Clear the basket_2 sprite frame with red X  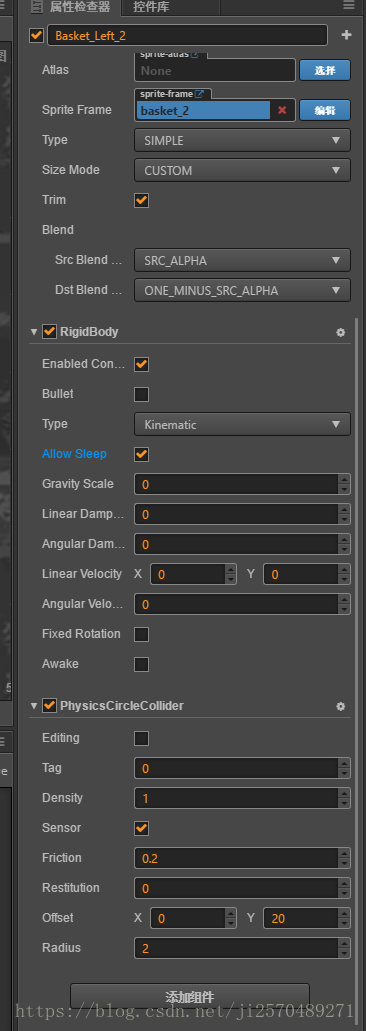(x=282, y=110)
